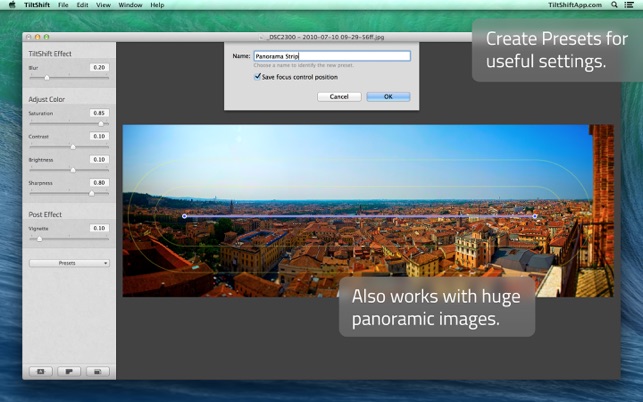This screenshot has width=643, height=402.
Task: Click the "Post Effect" section heading
Action: [x=45, y=215]
